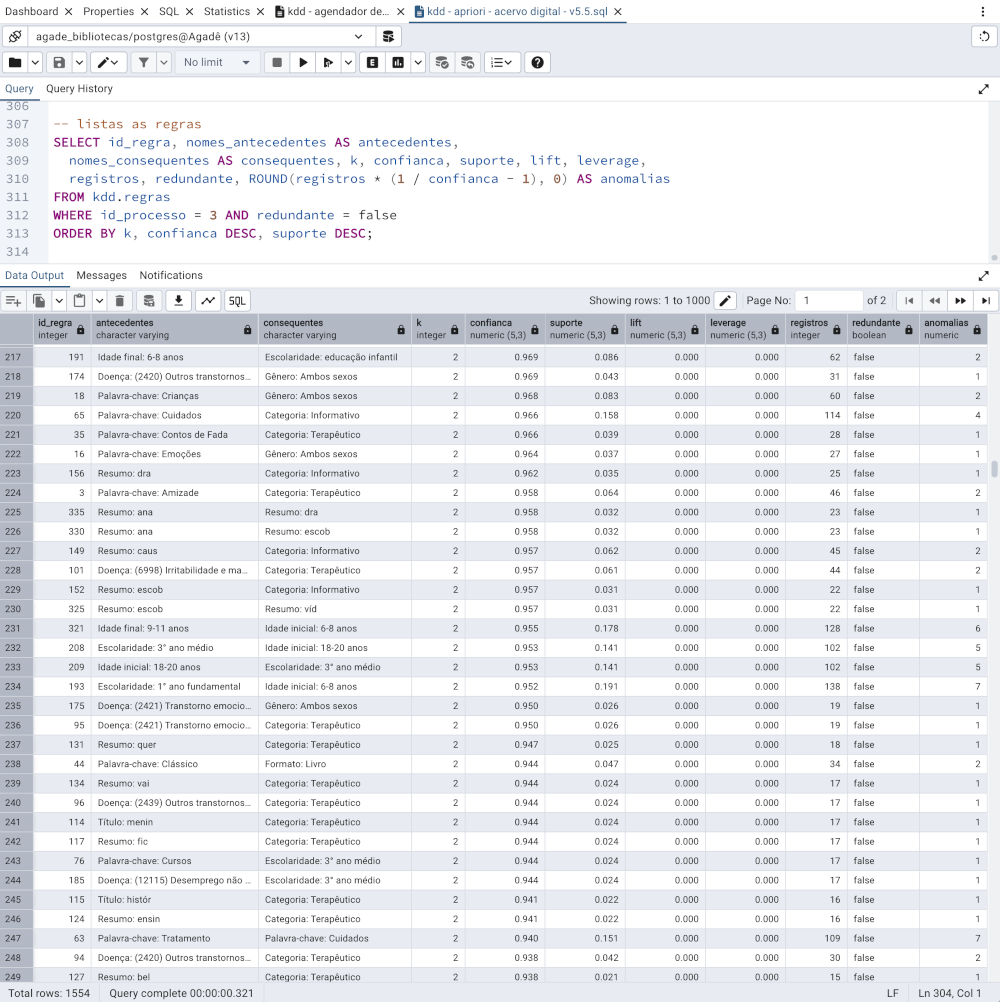Go to first page of results

pos(909,300)
